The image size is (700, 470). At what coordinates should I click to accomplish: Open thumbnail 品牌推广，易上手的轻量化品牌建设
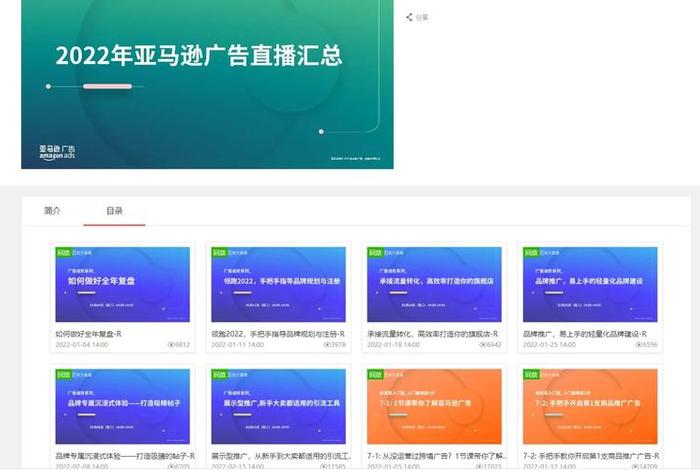coord(590,284)
